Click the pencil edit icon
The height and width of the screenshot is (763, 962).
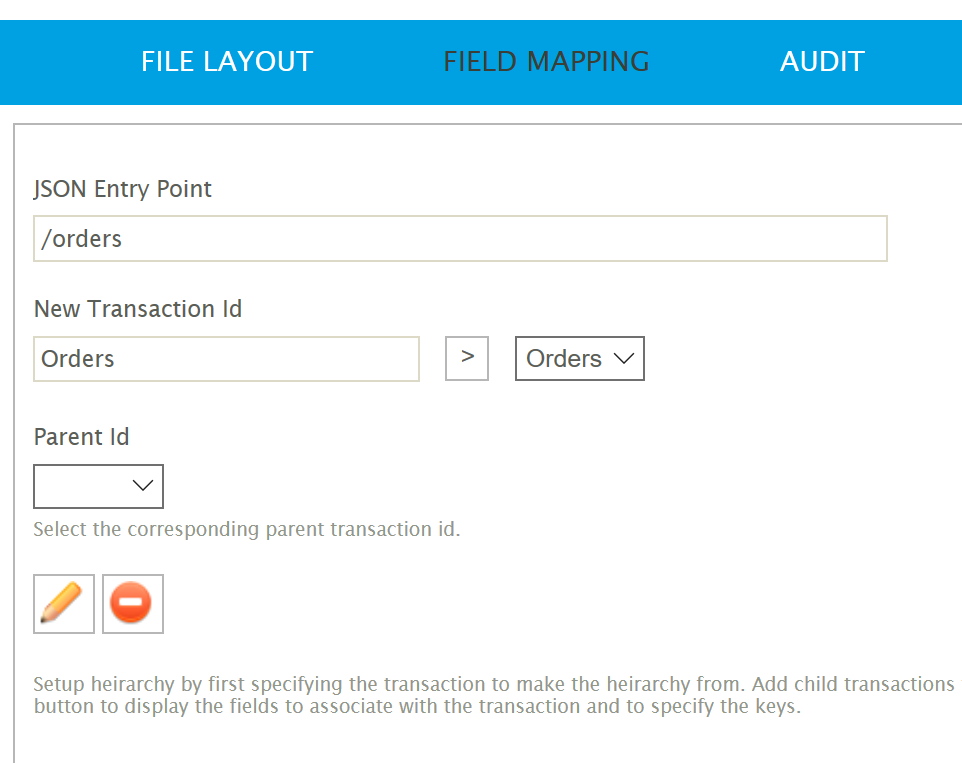[64, 603]
